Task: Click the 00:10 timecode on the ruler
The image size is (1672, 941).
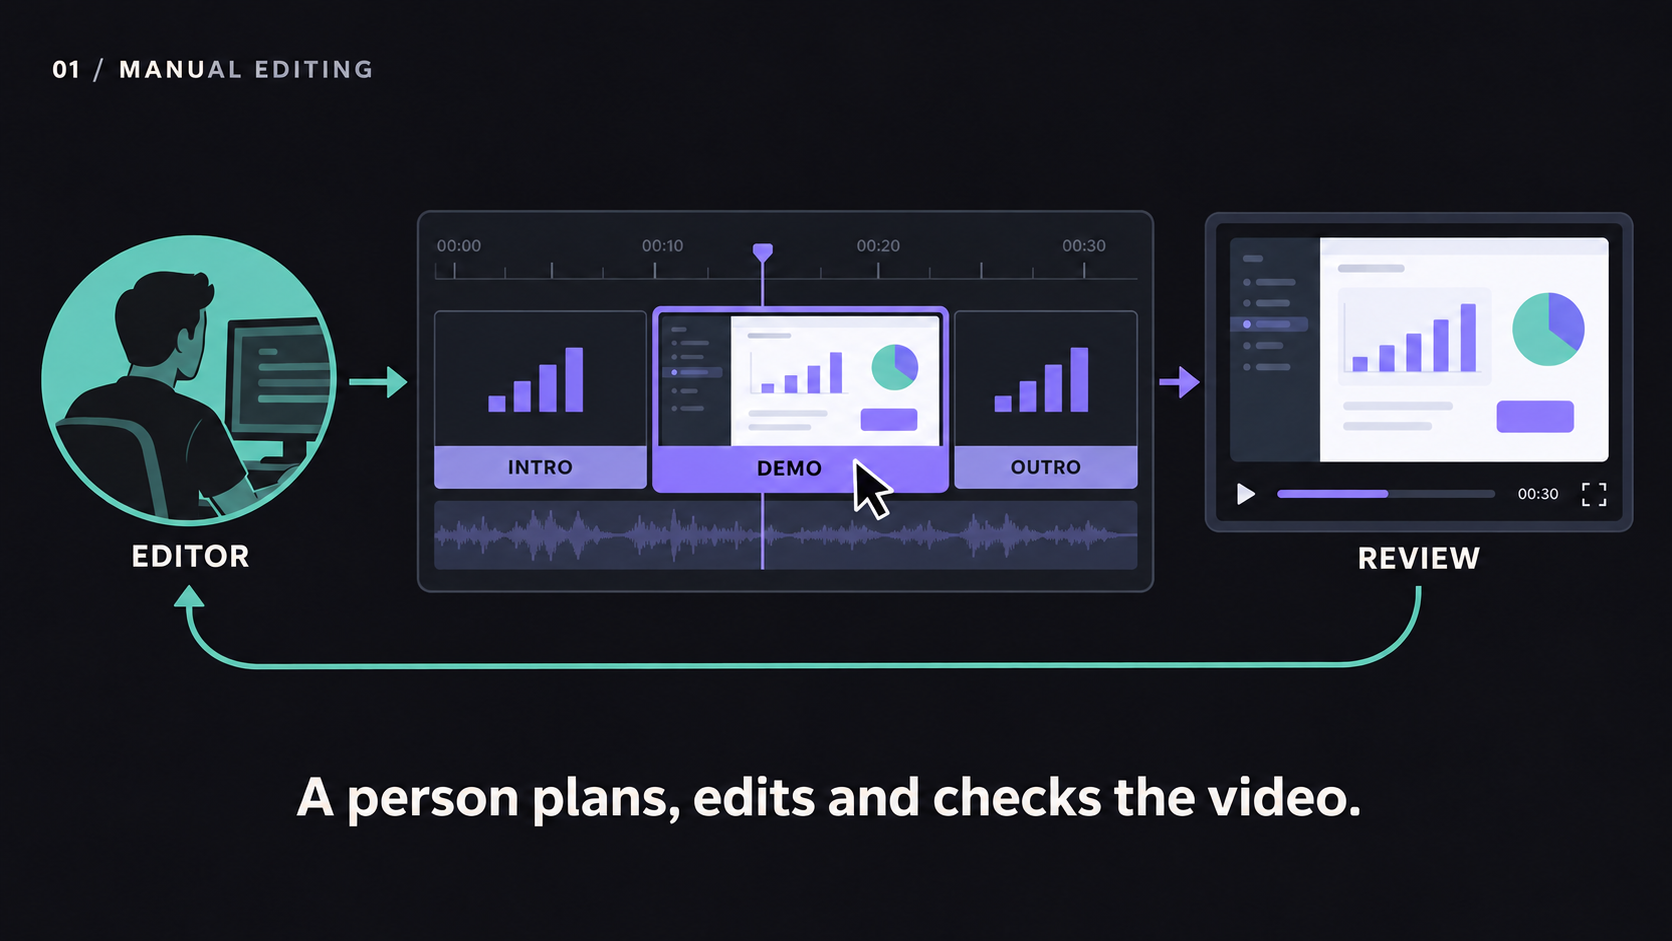Action: [x=663, y=246]
